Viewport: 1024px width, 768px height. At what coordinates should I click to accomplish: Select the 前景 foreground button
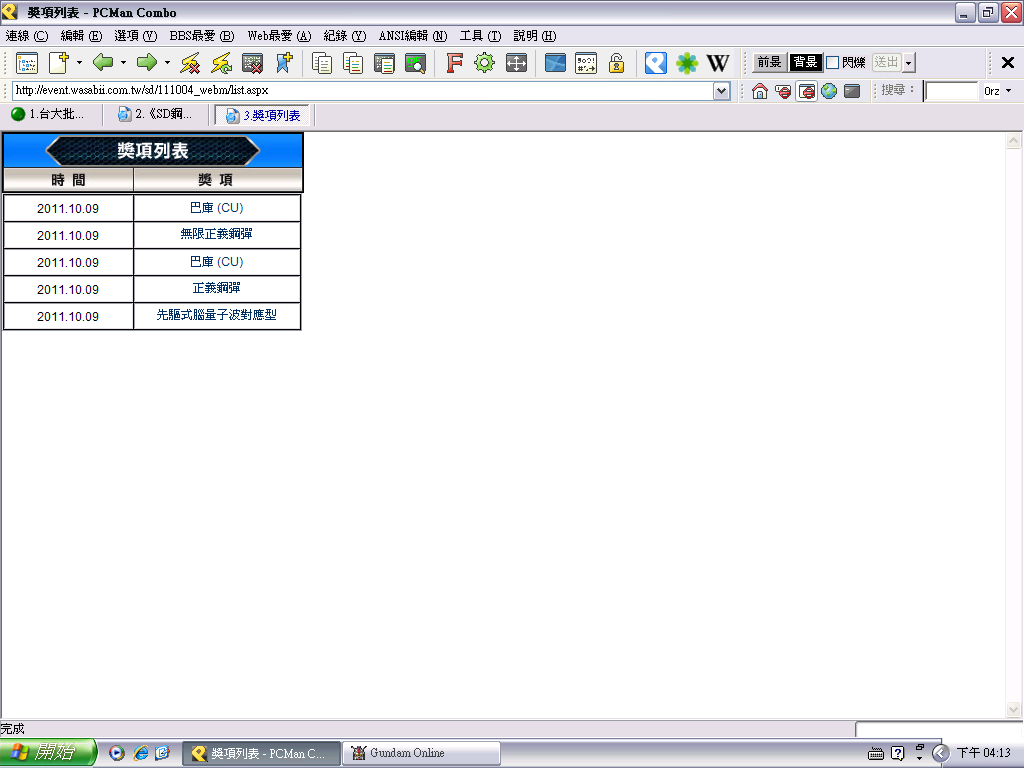pyautogui.click(x=769, y=63)
